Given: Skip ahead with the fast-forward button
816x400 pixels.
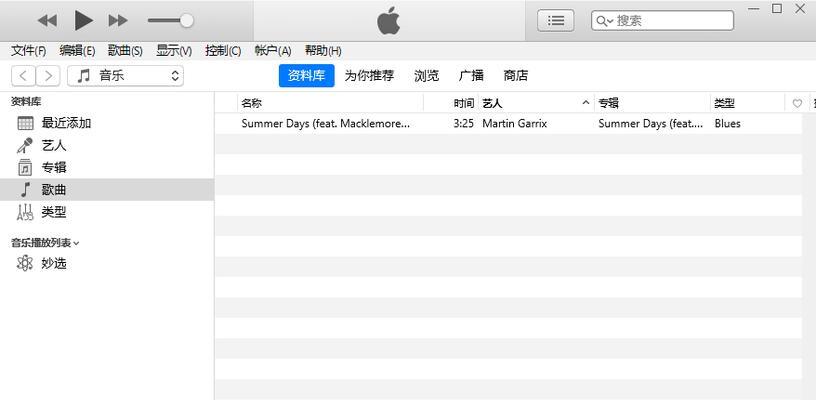Looking at the screenshot, I should click(x=118, y=21).
